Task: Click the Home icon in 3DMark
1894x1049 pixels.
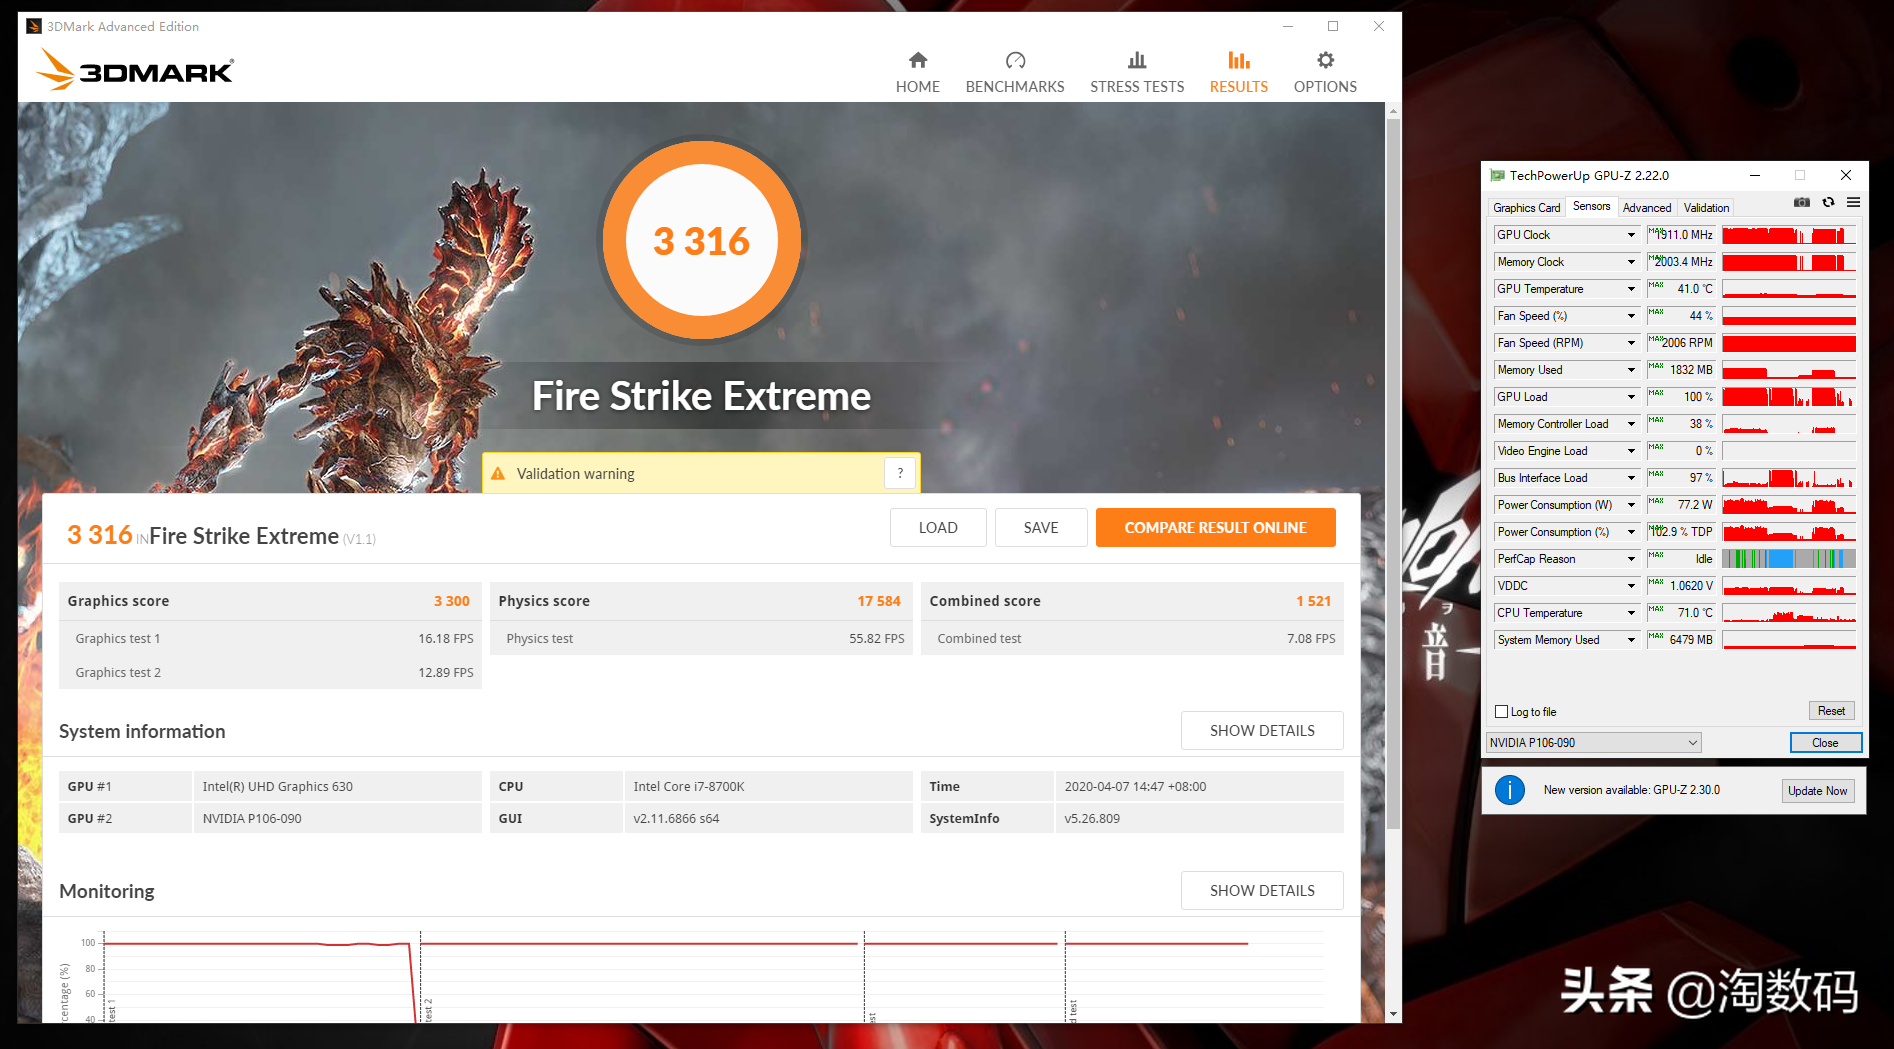Action: [917, 61]
